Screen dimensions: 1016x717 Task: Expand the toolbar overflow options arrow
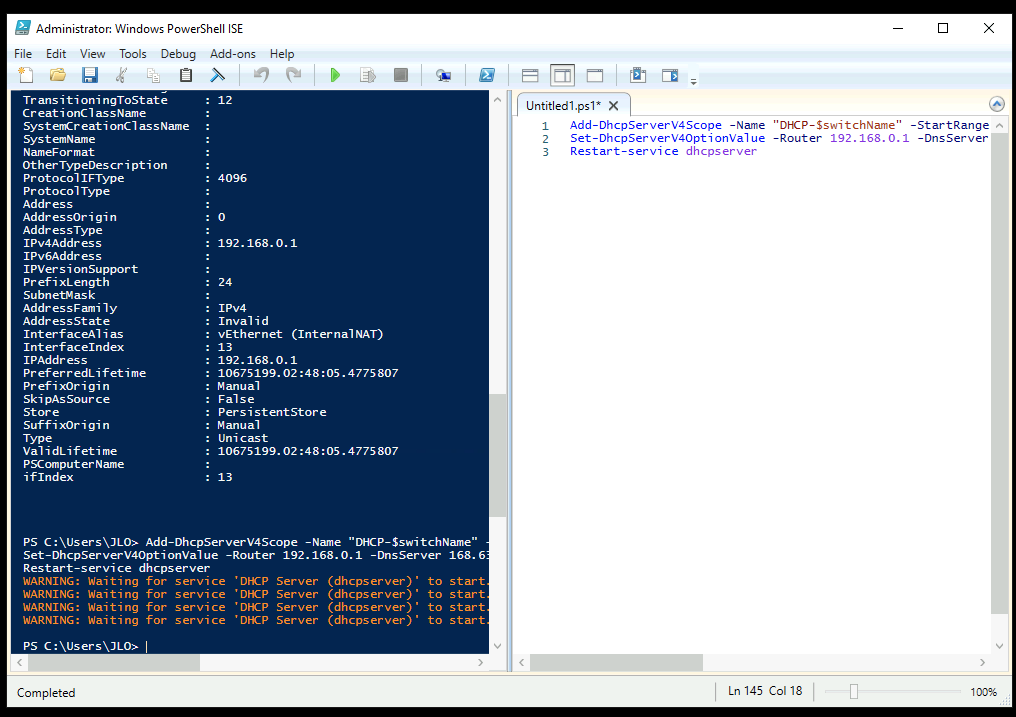pos(693,79)
